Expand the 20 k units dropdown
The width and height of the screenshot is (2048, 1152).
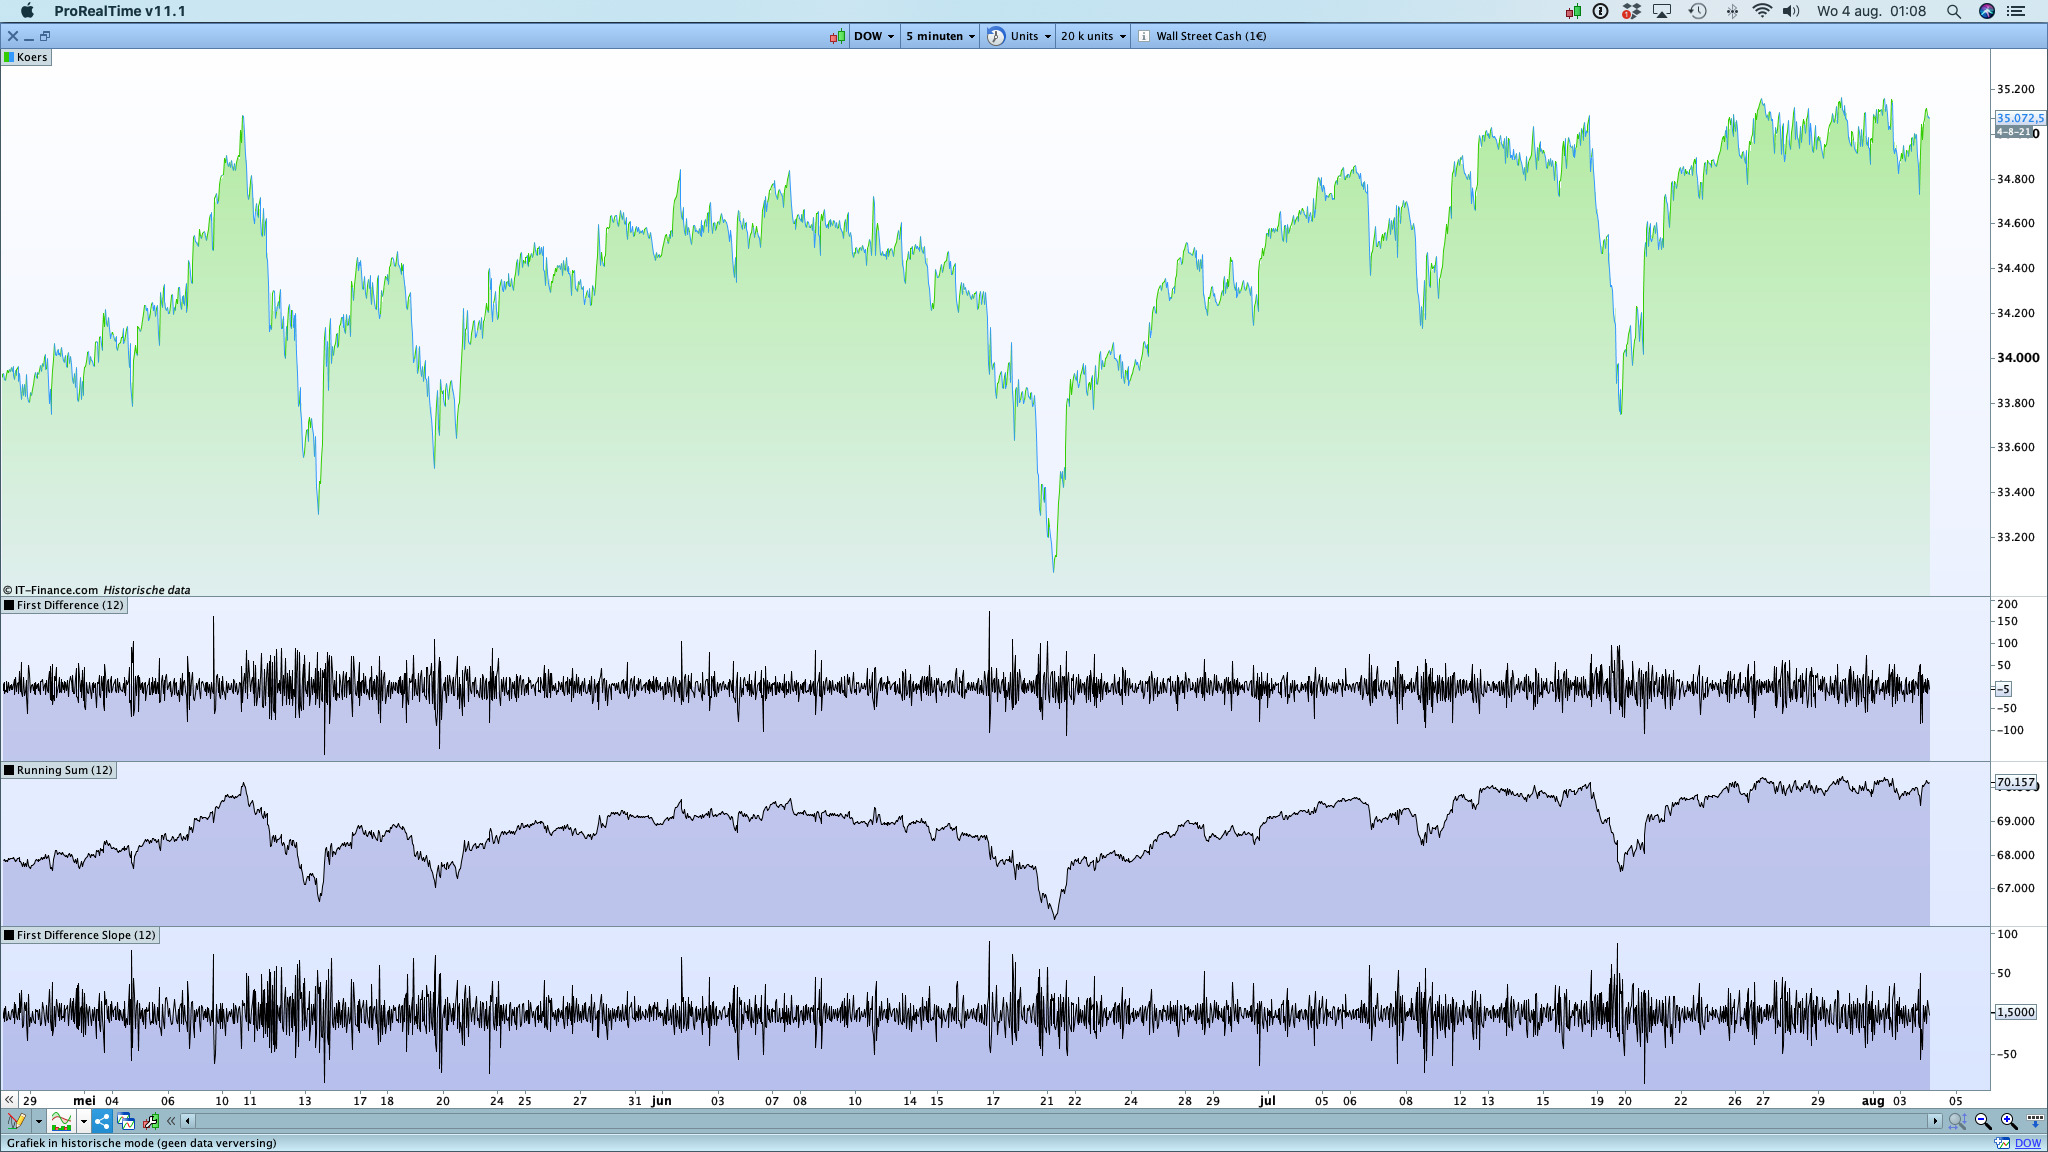click(1093, 36)
